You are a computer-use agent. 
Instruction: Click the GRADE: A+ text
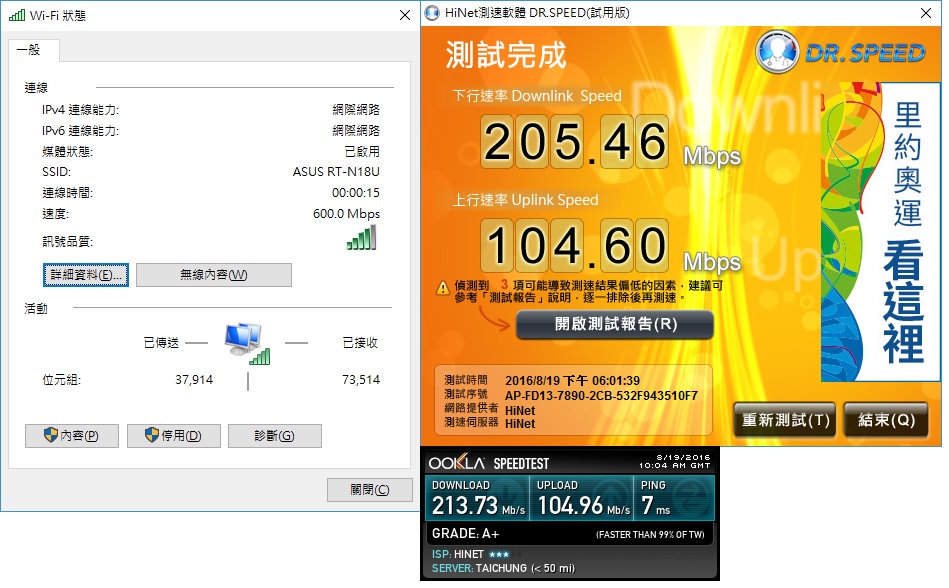point(465,534)
